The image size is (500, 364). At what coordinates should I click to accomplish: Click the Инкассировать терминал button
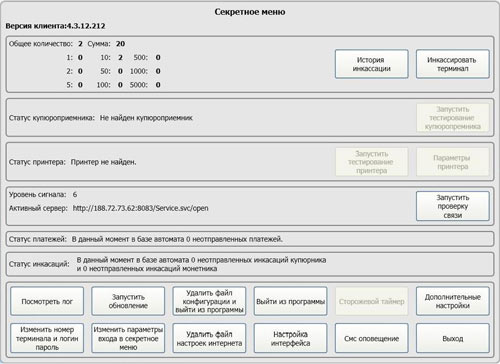(452, 64)
